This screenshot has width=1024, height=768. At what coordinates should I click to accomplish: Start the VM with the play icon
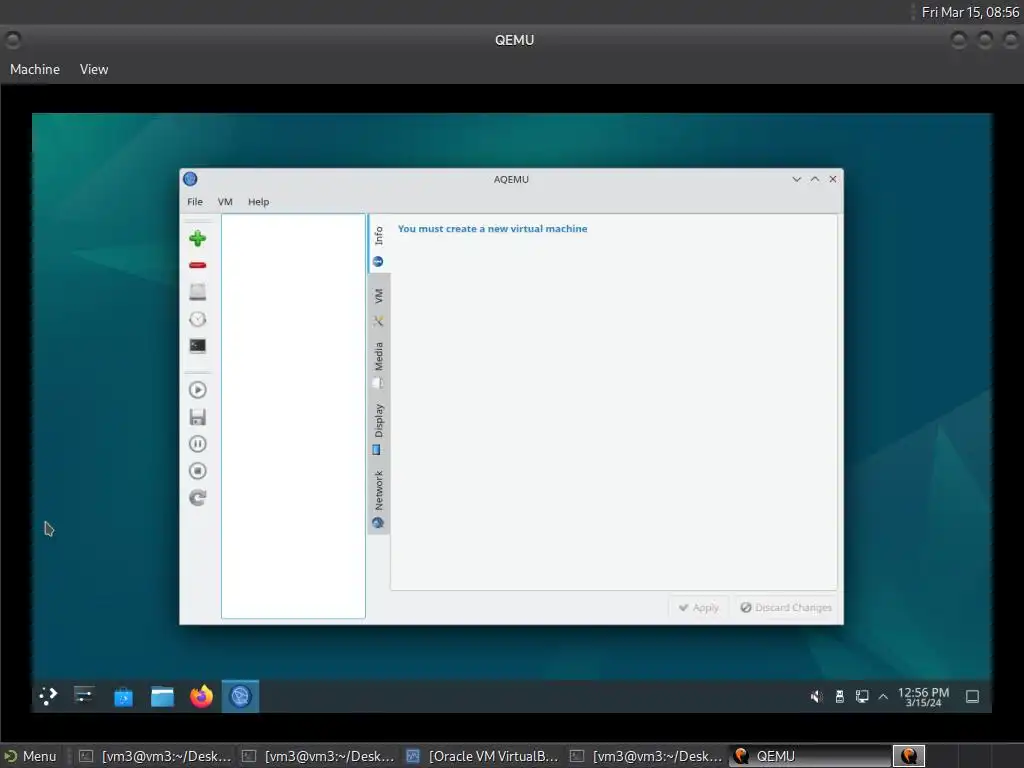197,390
